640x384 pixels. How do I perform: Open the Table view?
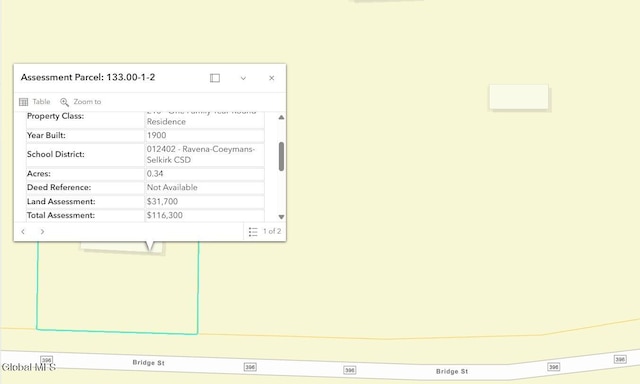35,102
